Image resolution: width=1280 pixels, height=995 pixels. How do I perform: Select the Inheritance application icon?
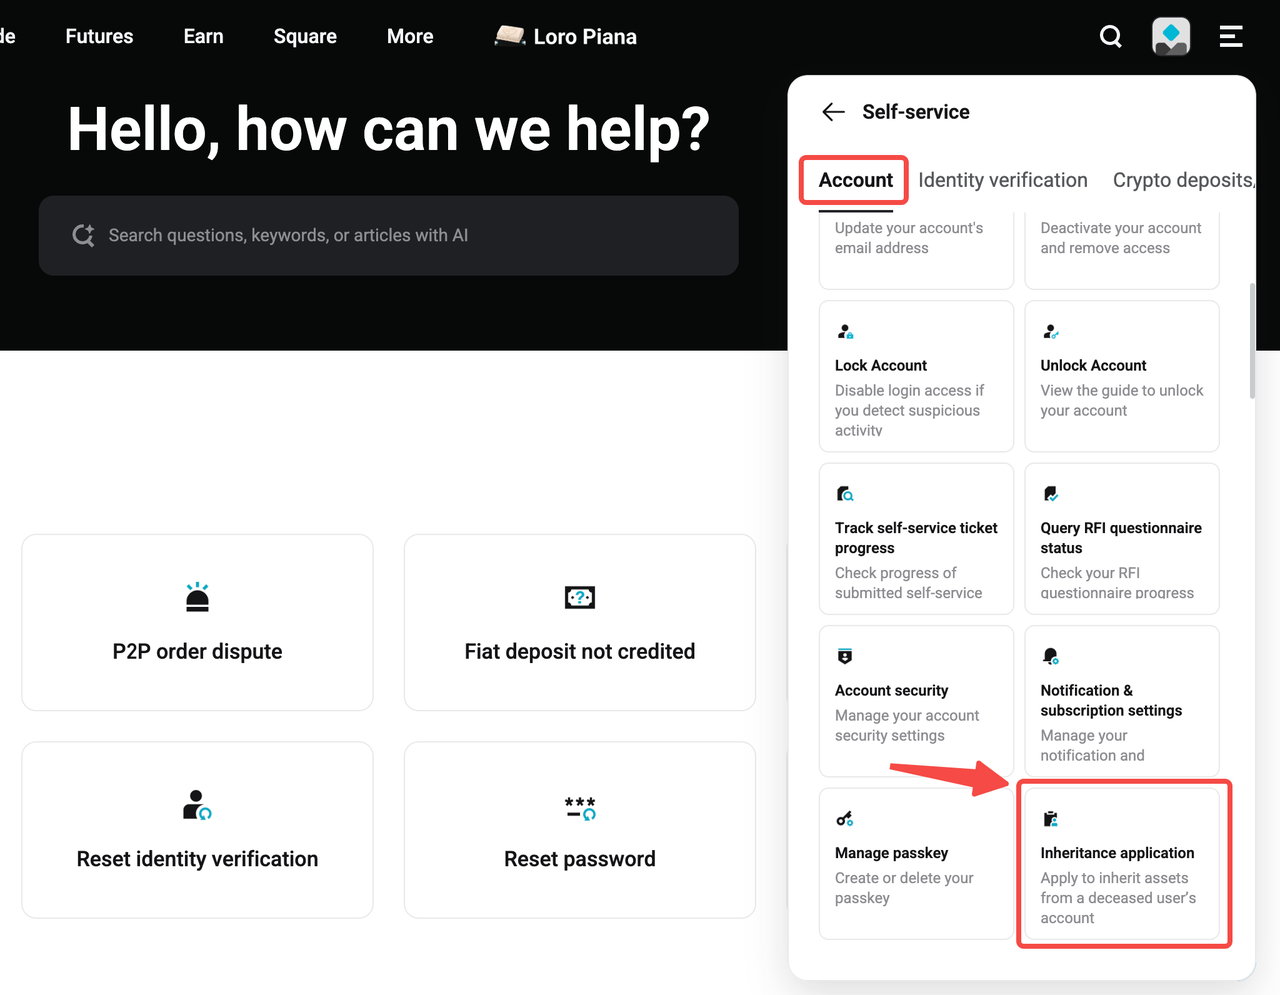click(x=1050, y=818)
